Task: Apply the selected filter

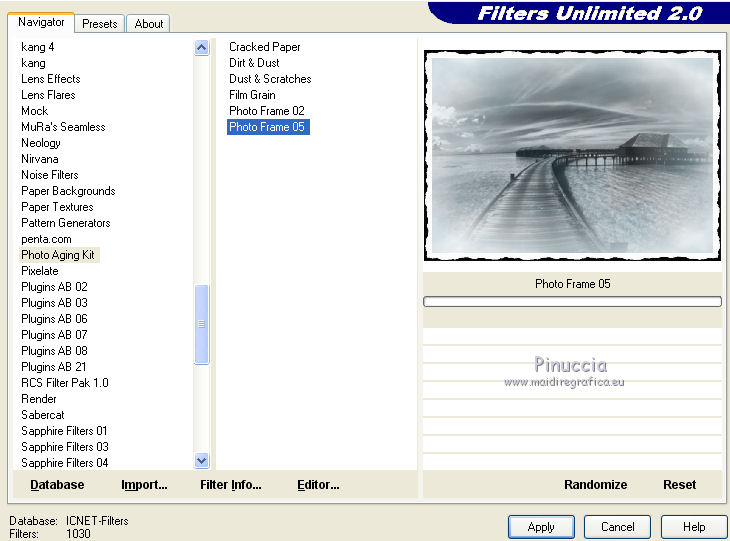Action: [541, 527]
